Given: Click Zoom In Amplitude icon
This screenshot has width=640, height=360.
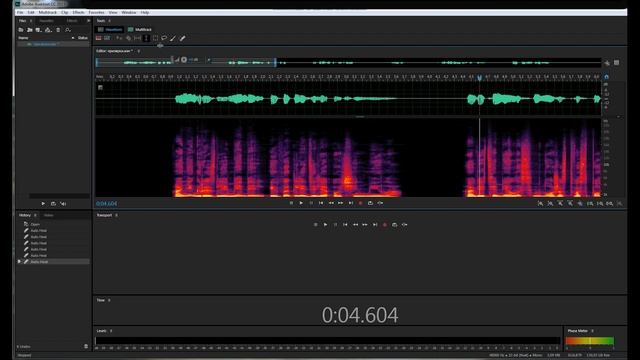Looking at the screenshot, I should [x=540, y=203].
